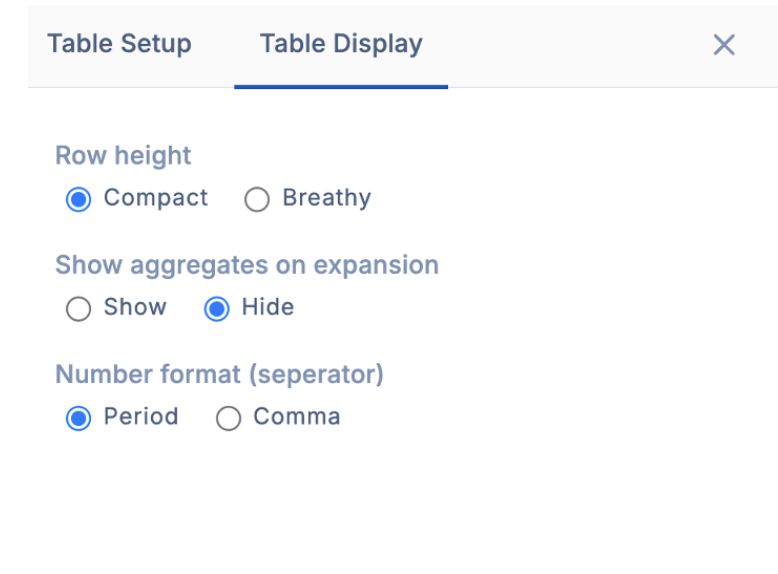778x574 pixels.
Task: Choose the Breathy row height radio button
Action: [x=257, y=200]
